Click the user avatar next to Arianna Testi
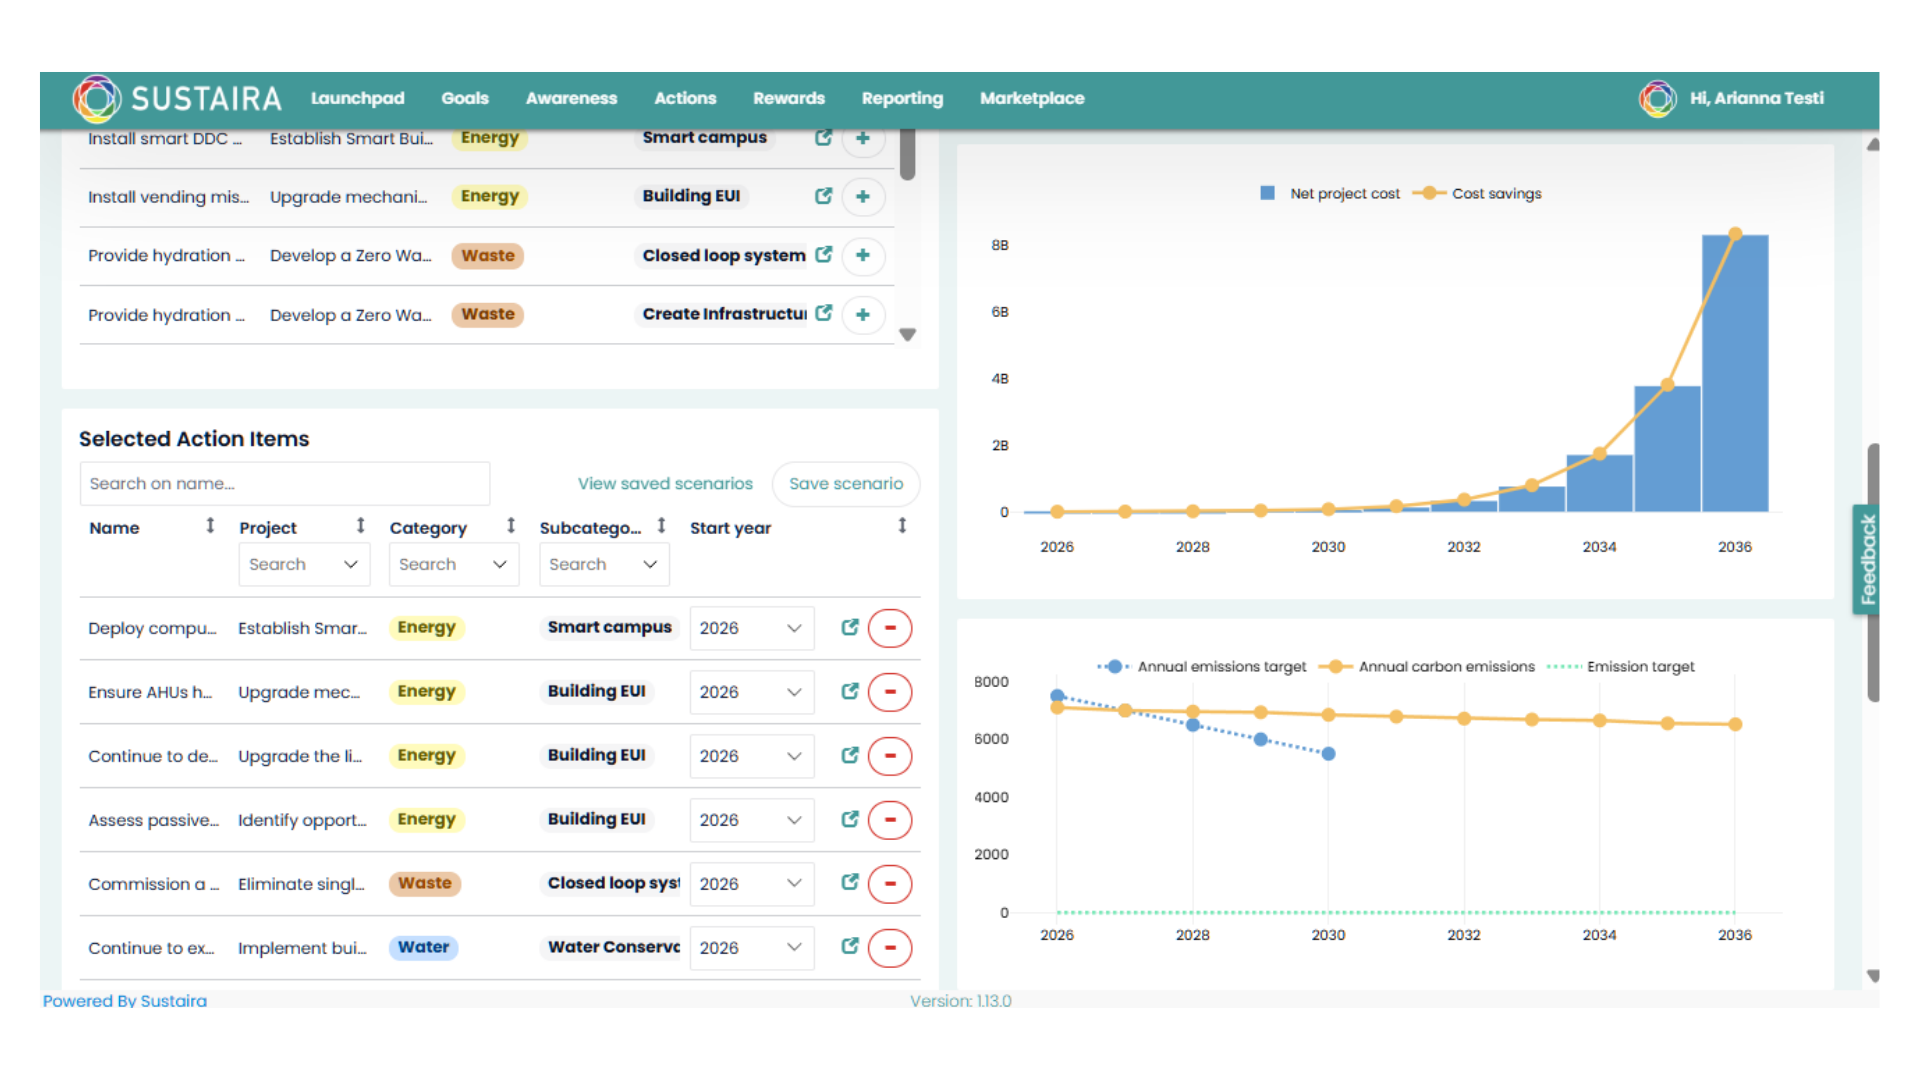The width and height of the screenshot is (1920, 1080). 1658,98
